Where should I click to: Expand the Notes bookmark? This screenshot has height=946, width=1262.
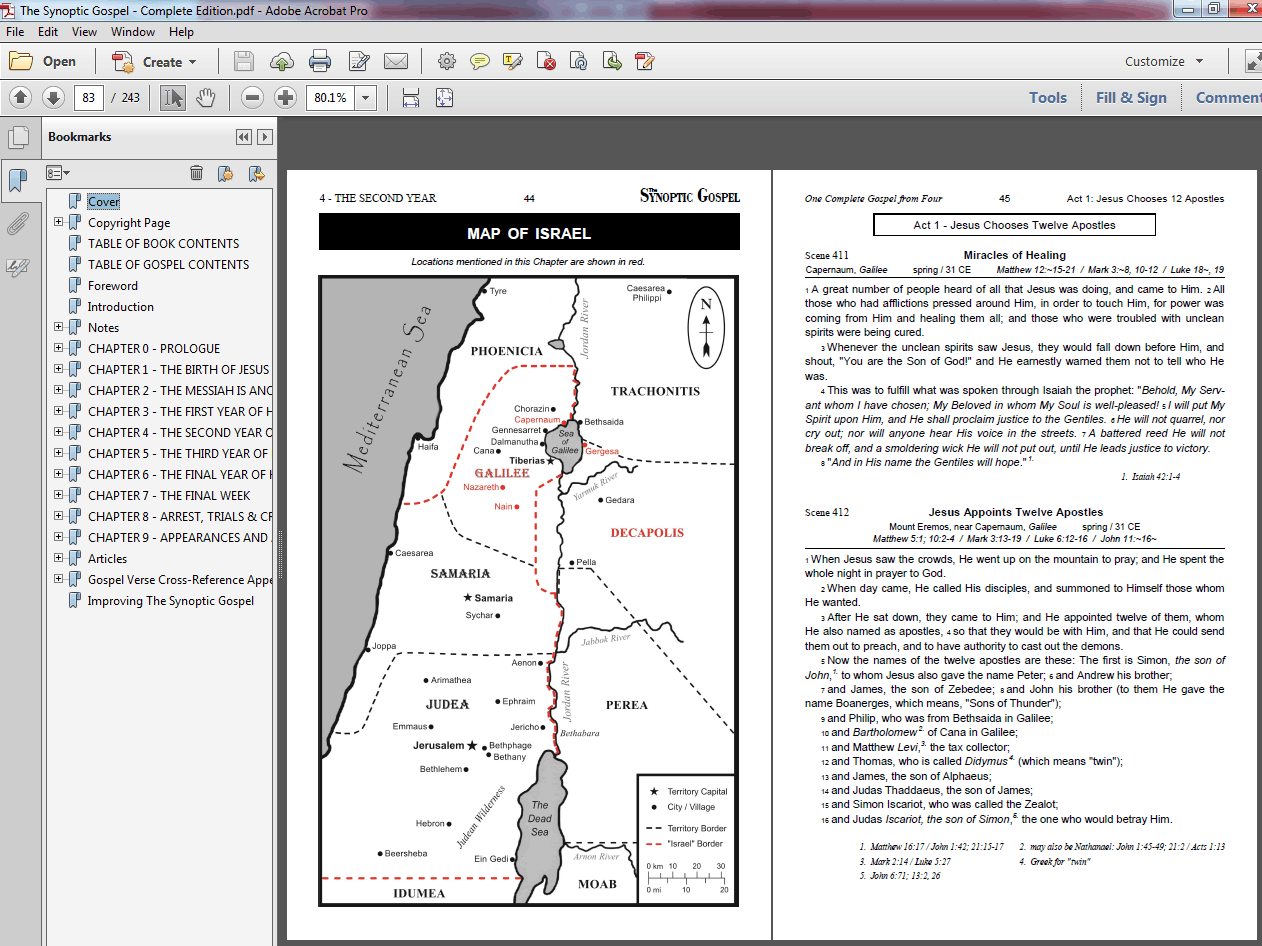(x=59, y=327)
